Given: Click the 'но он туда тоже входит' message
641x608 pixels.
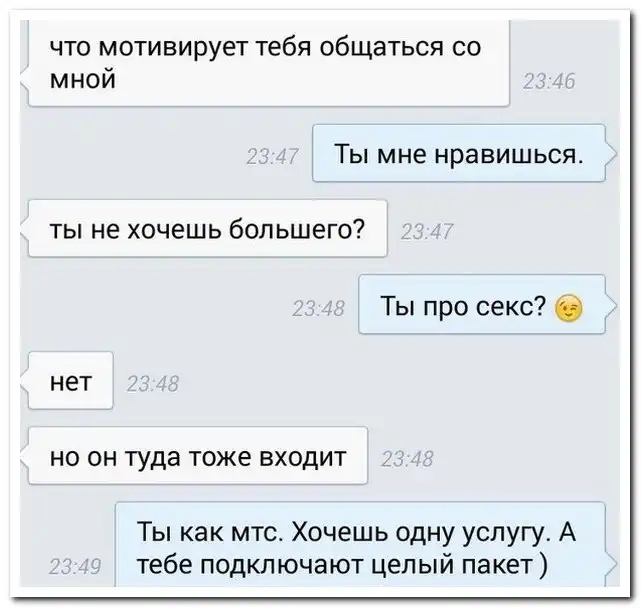Looking at the screenshot, I should (198, 456).
